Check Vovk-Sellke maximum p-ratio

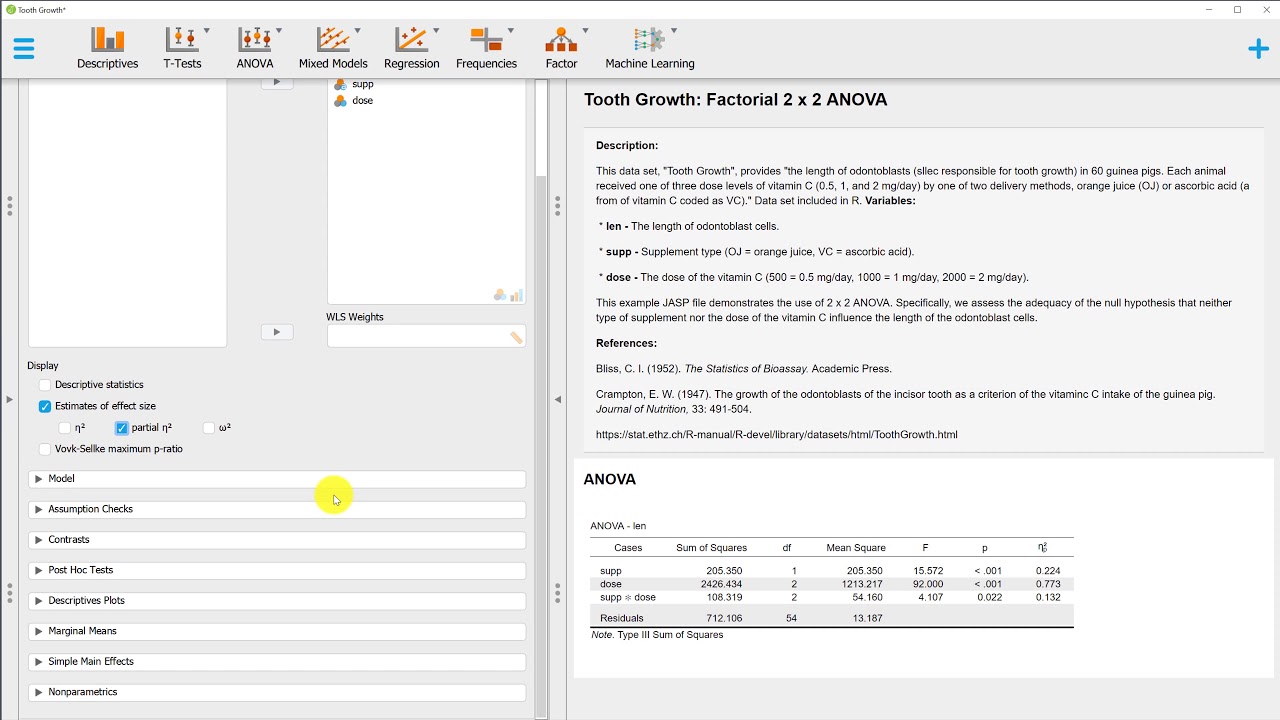45,450
